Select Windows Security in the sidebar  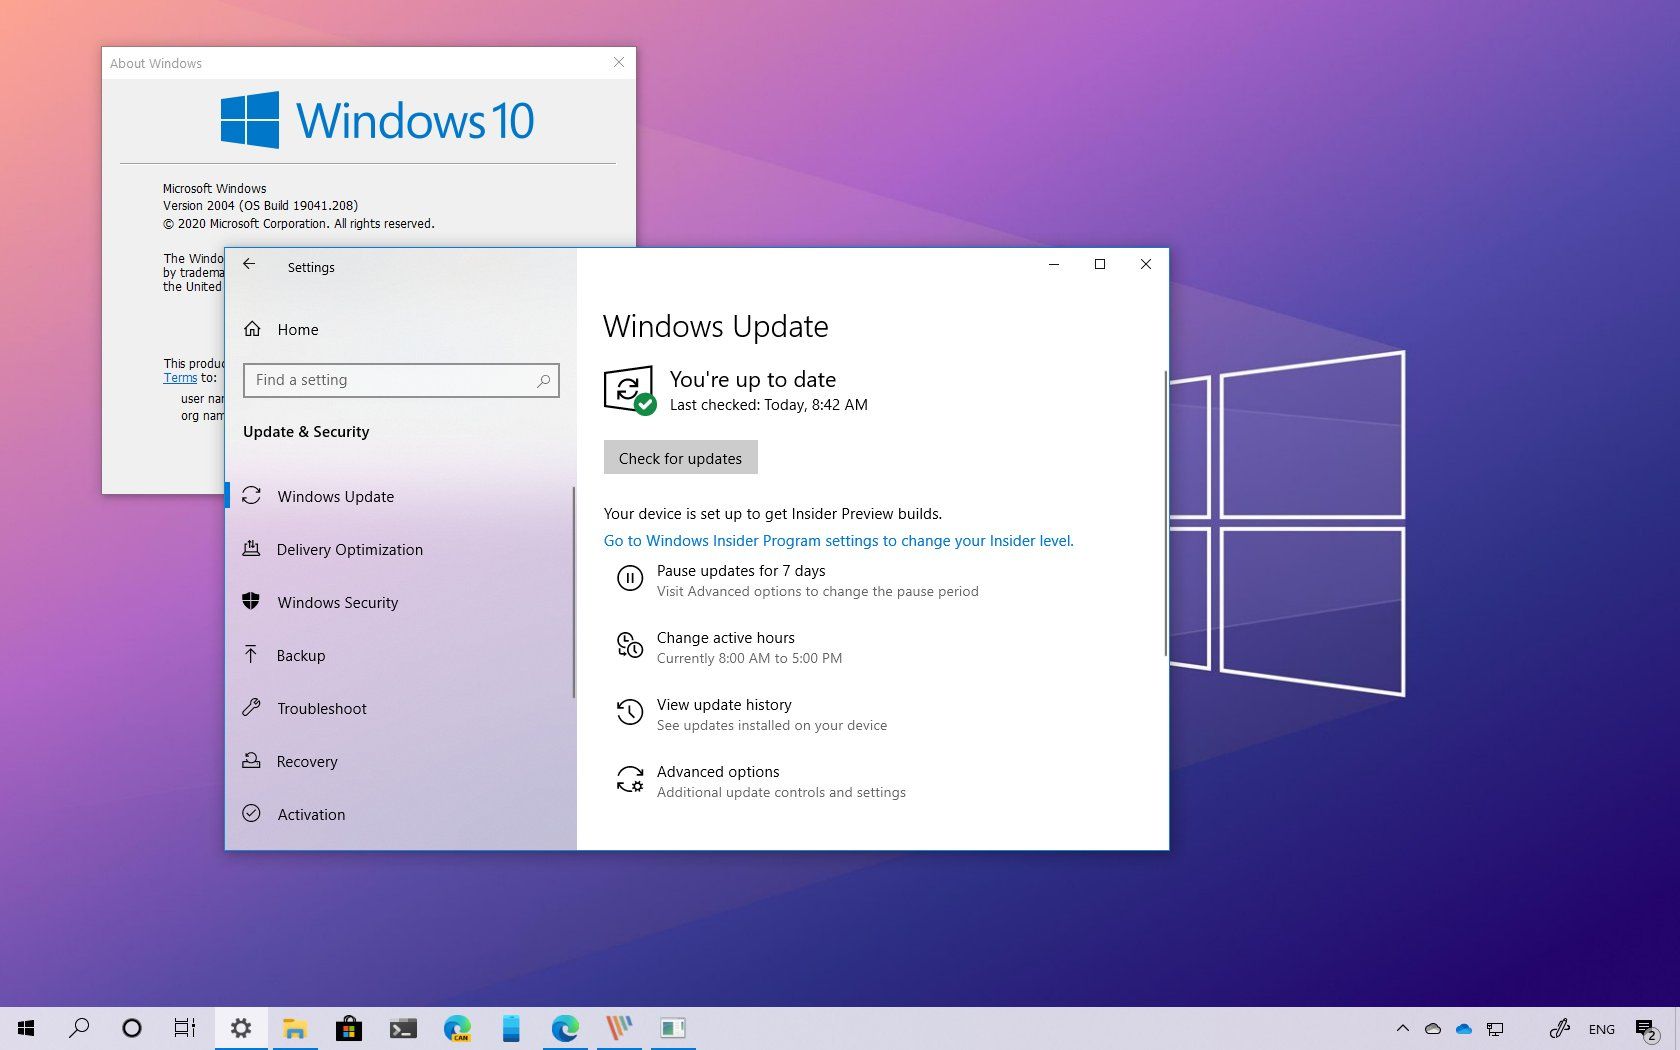click(337, 602)
